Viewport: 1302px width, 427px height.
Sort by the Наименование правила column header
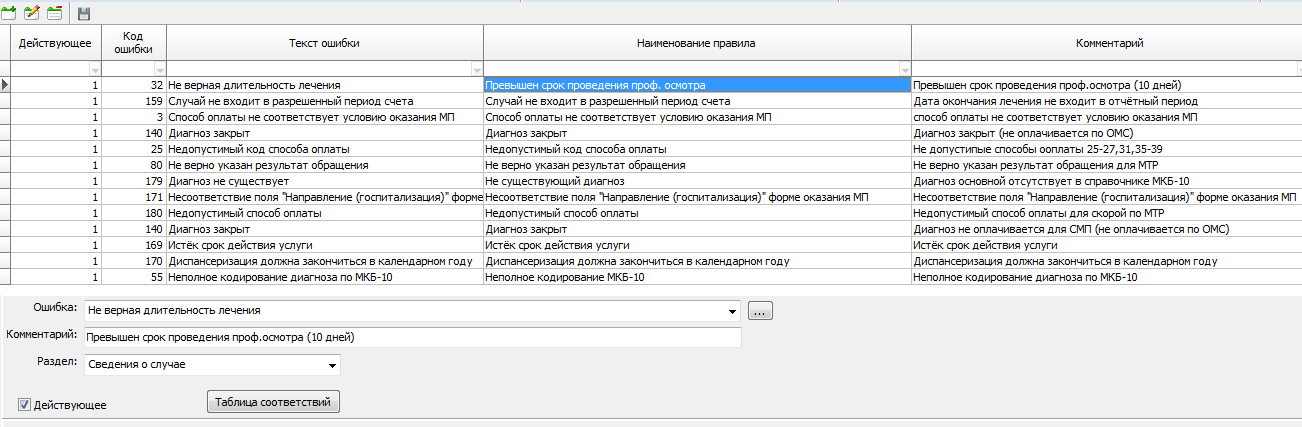(x=697, y=43)
